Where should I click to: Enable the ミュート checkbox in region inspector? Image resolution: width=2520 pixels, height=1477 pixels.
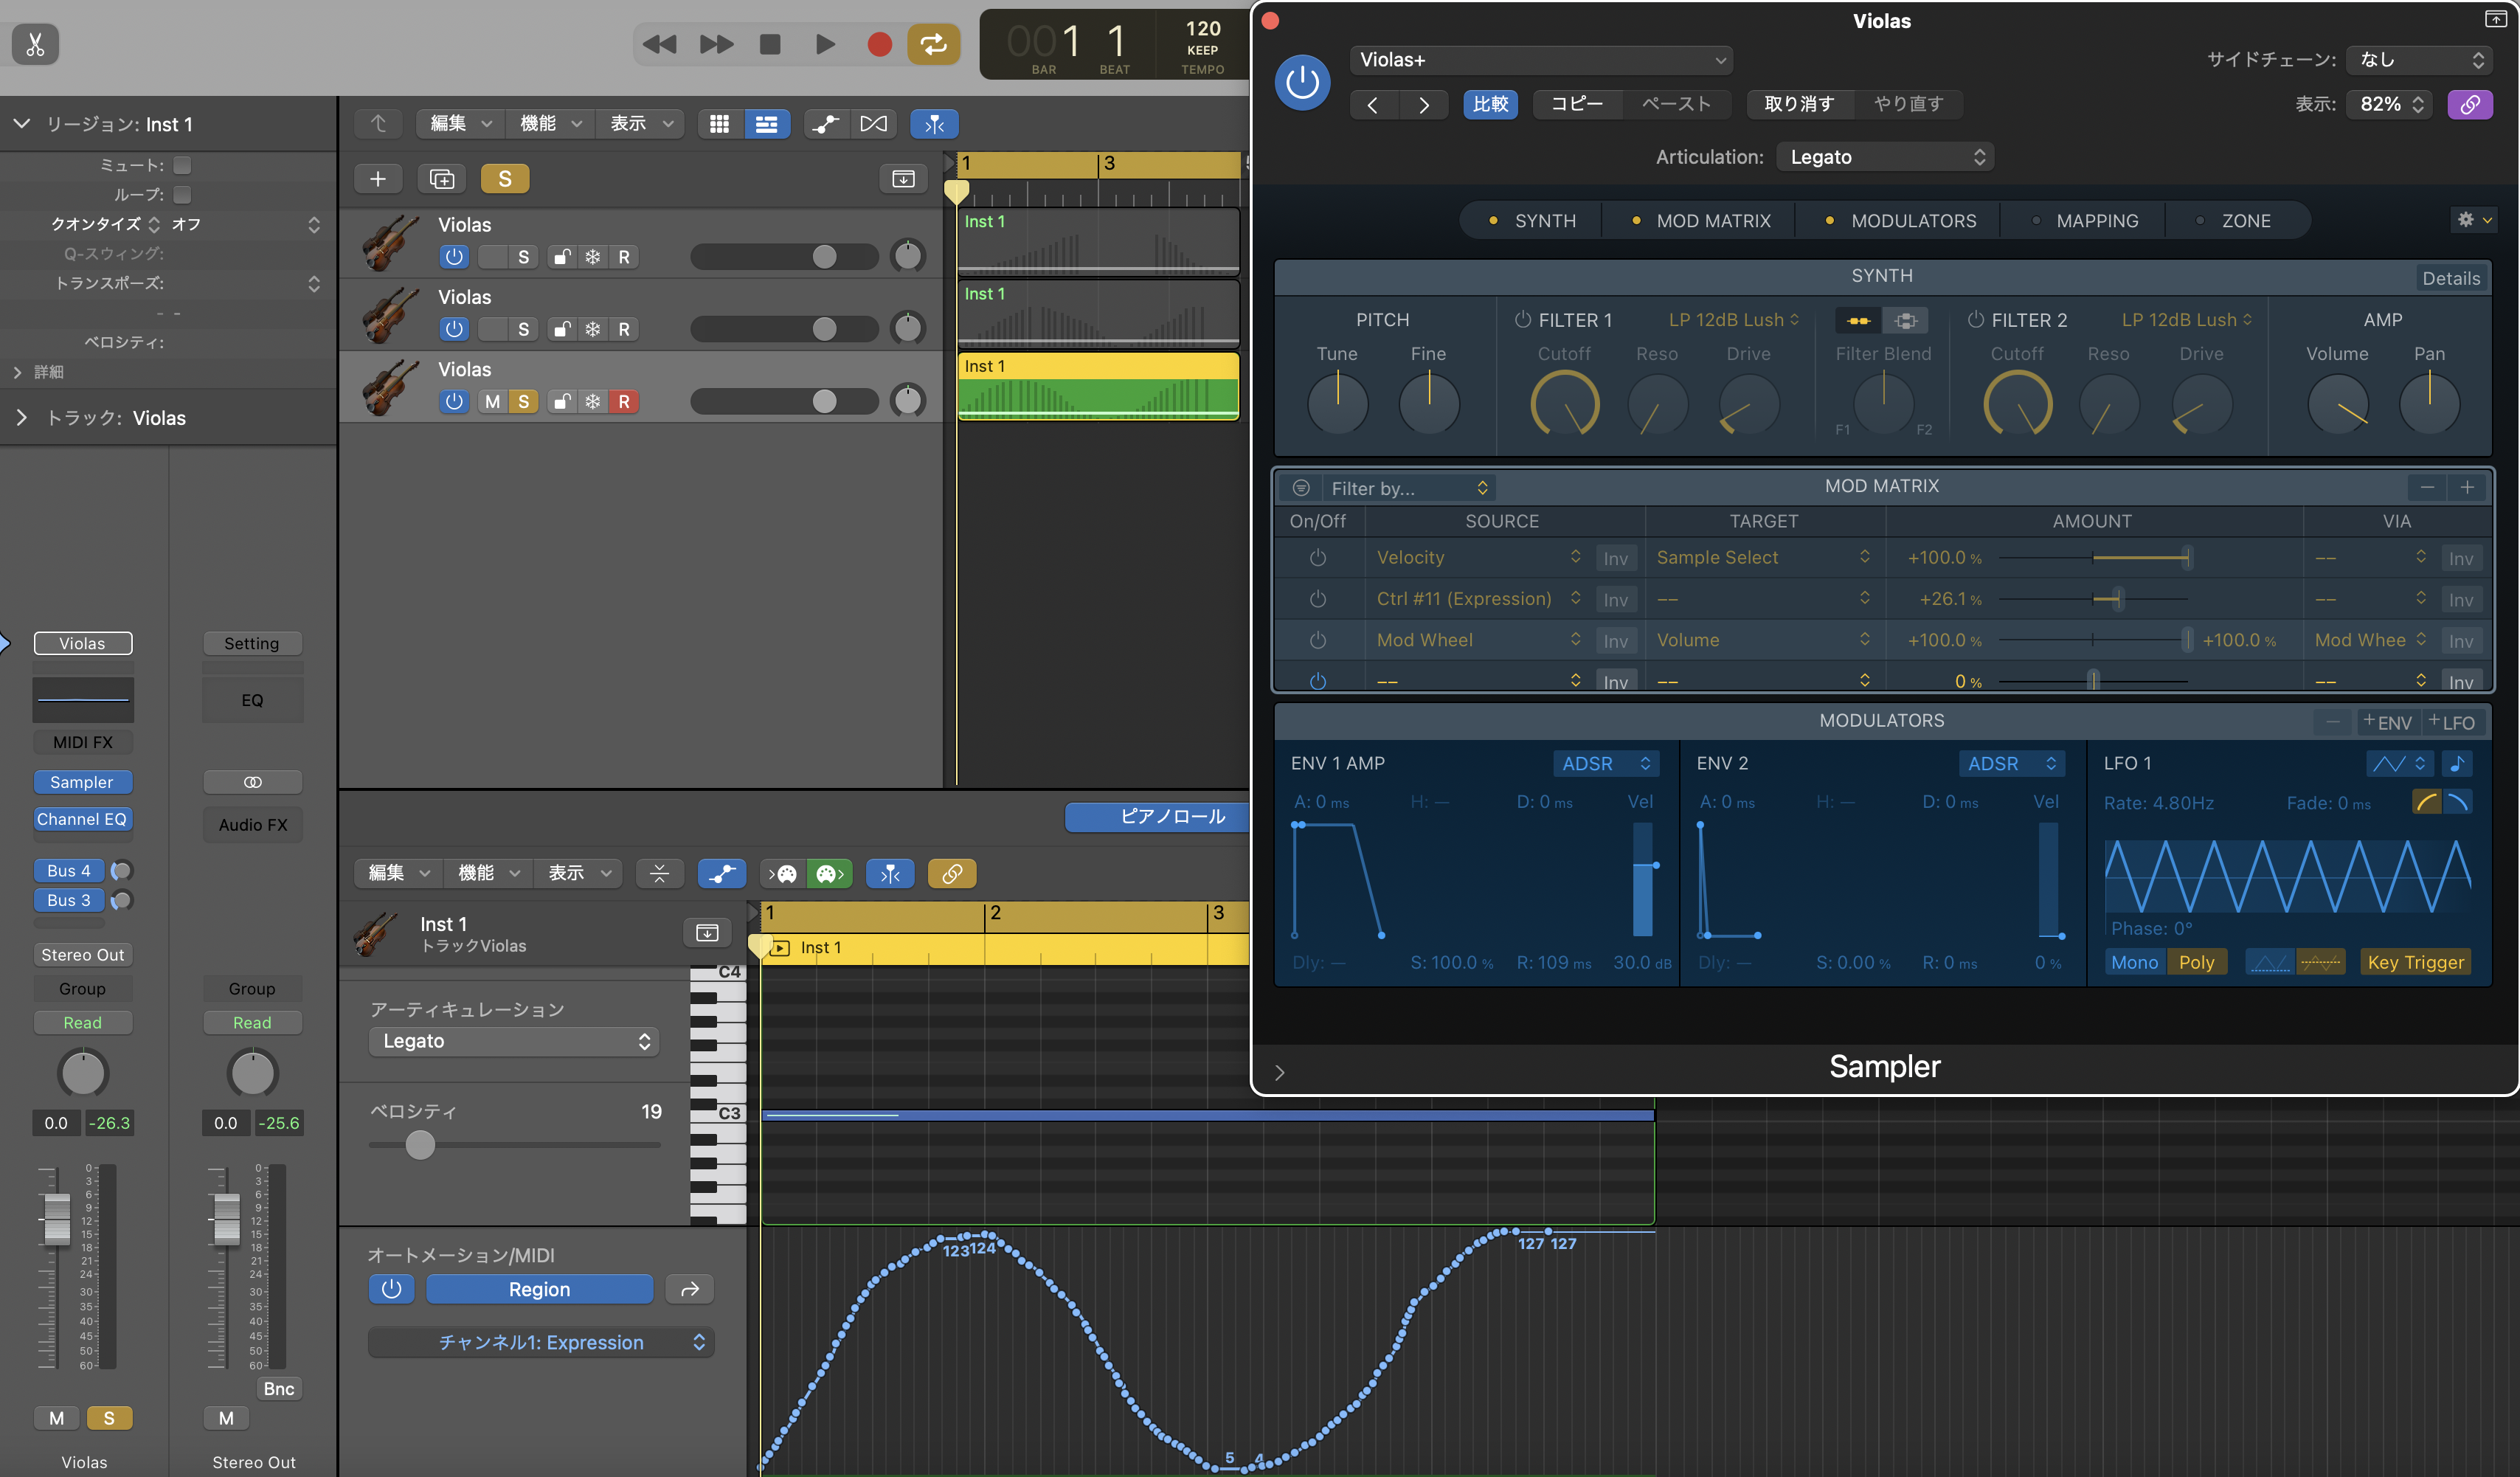182,165
